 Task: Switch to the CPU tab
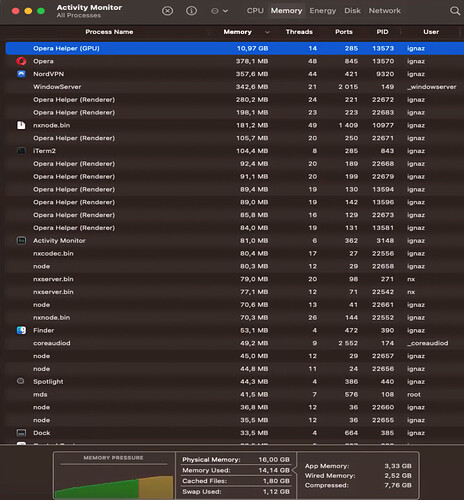[255, 11]
